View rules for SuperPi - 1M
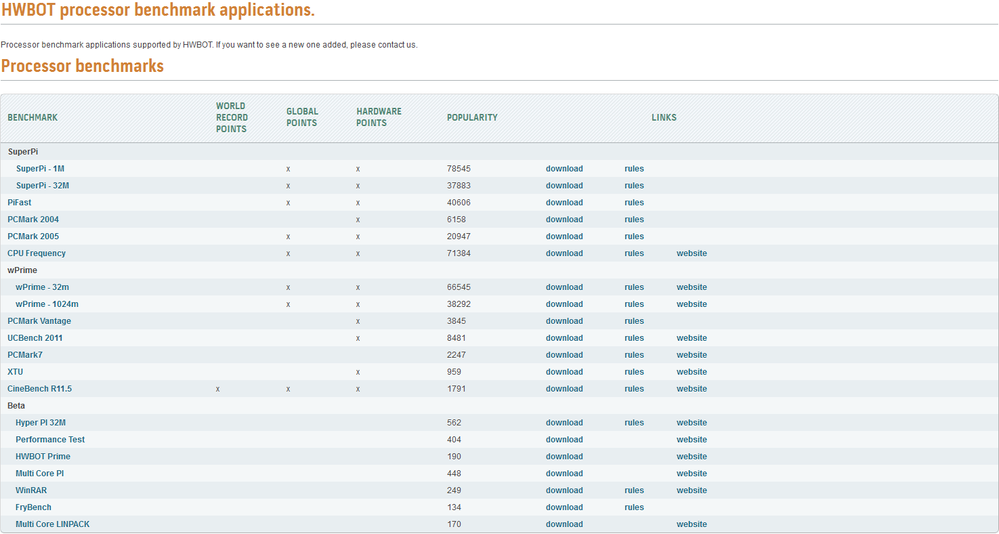The height and width of the screenshot is (534, 999). click(634, 169)
